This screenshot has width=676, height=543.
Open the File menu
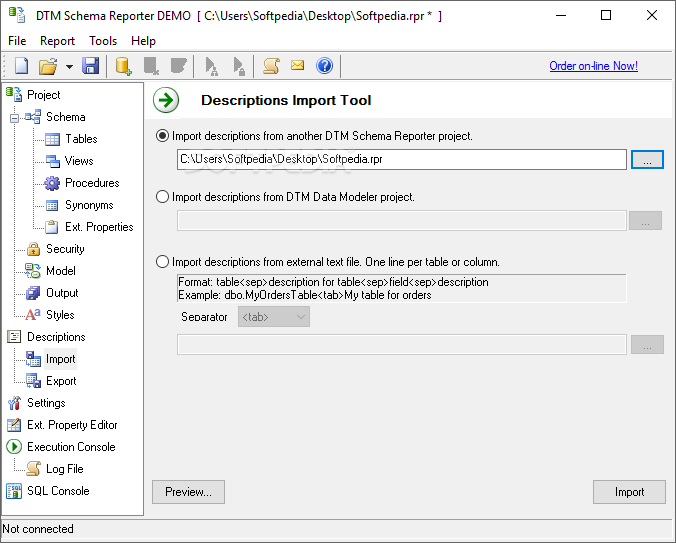tap(17, 41)
